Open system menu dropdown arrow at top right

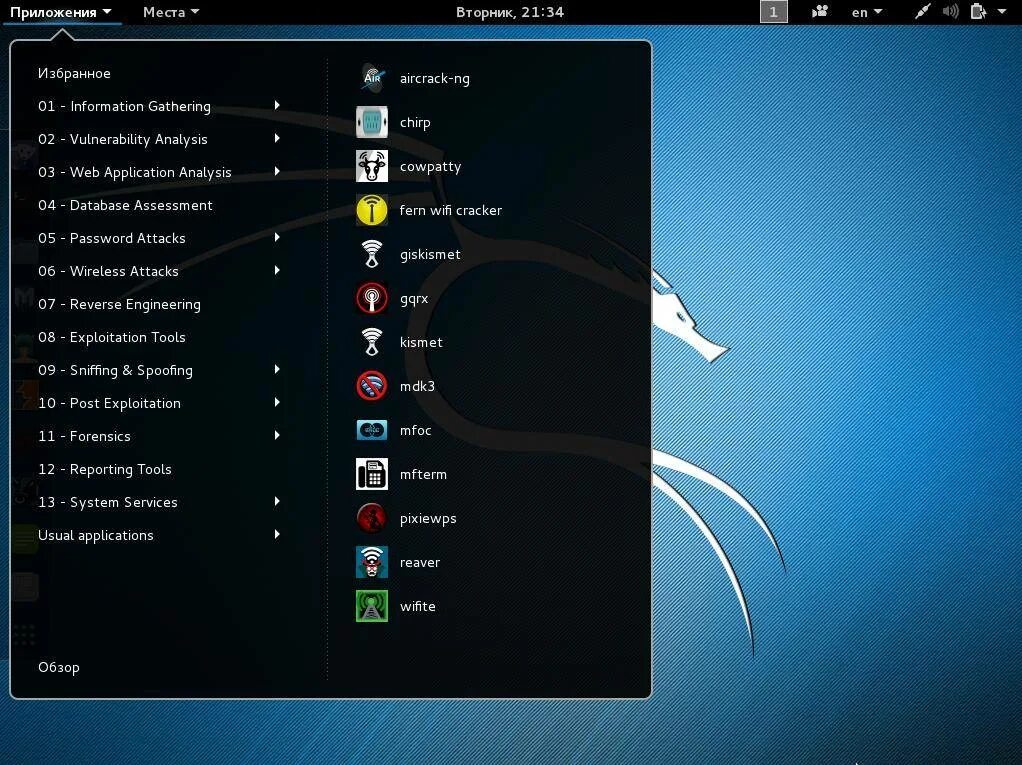1002,12
